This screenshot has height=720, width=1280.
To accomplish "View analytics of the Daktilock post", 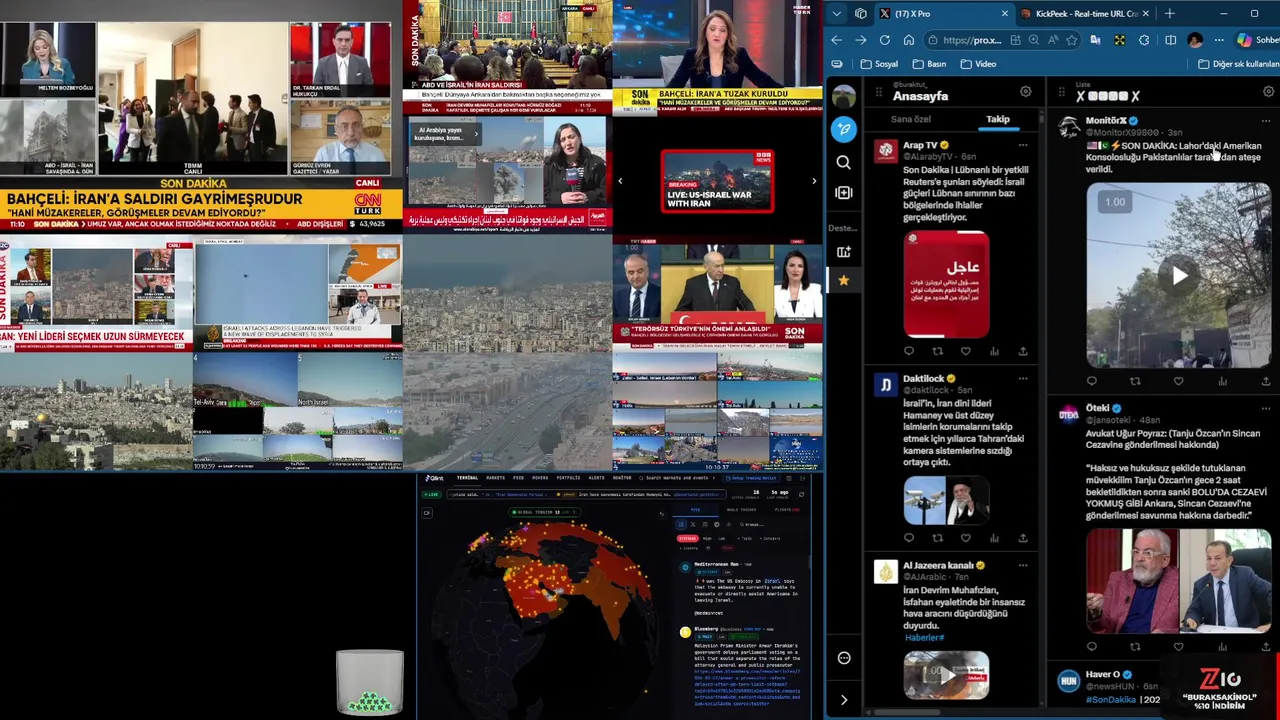I will (994, 538).
